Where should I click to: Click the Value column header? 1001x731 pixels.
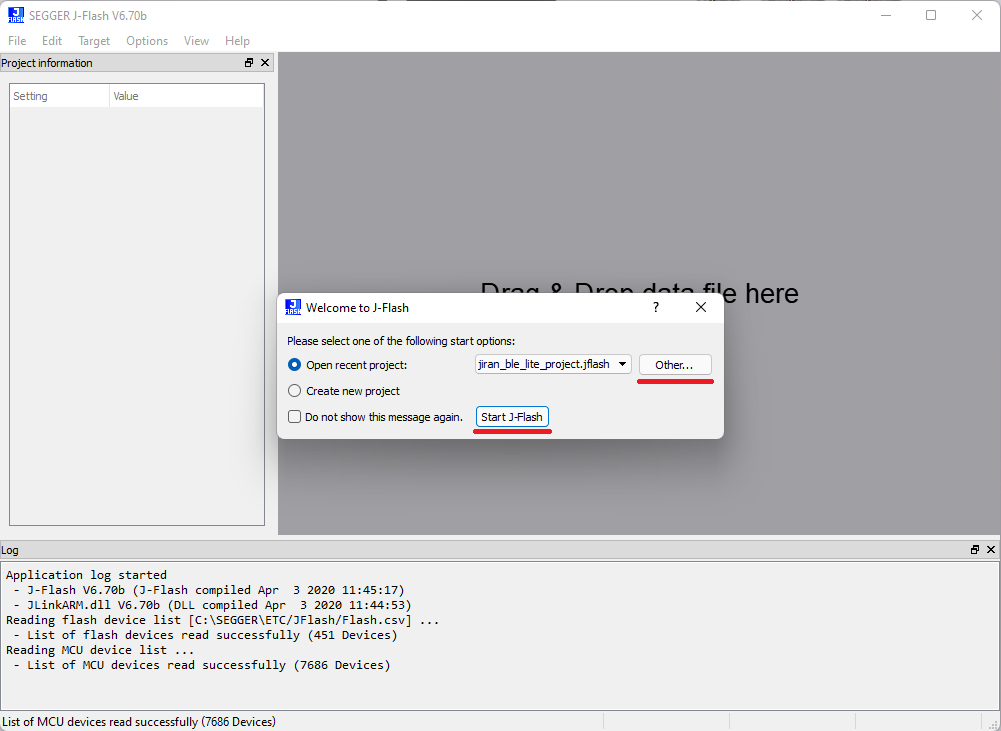(187, 96)
